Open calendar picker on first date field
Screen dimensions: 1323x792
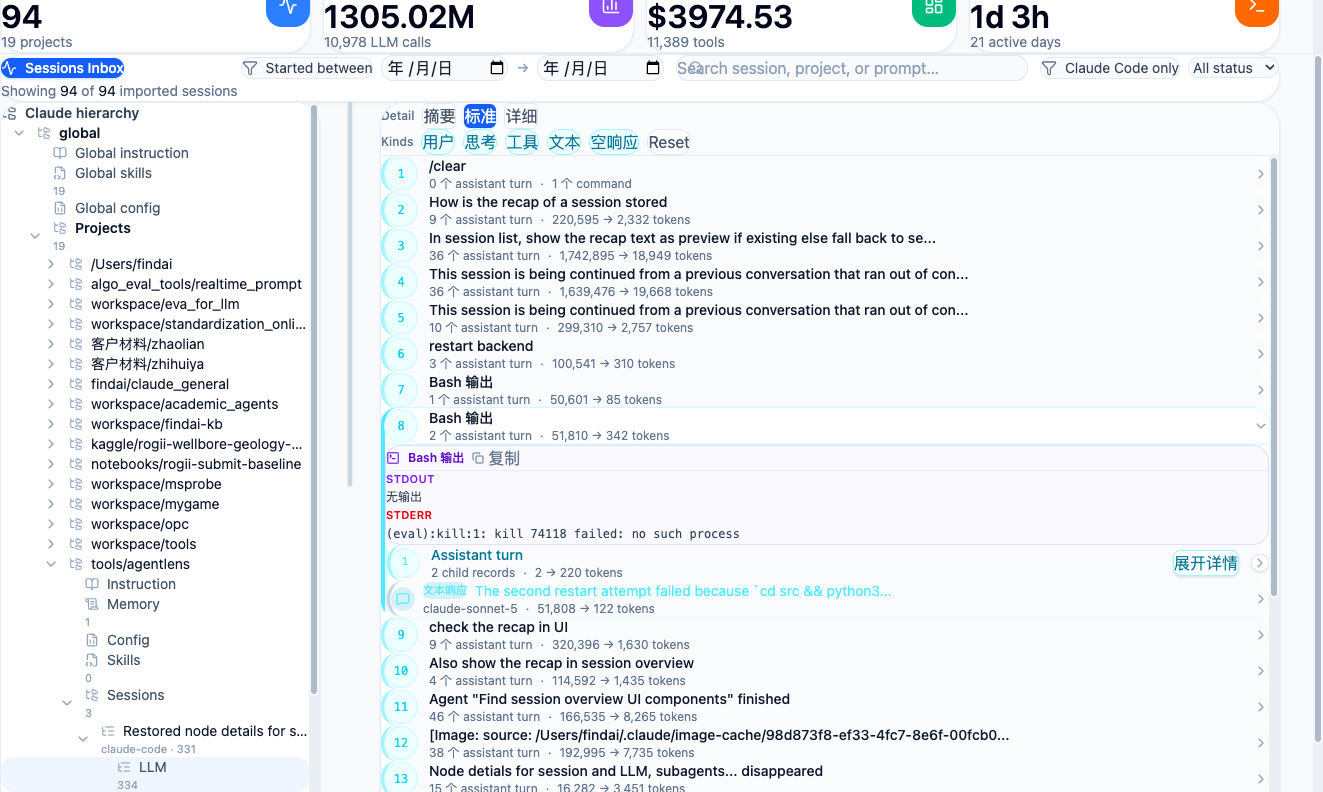pyautogui.click(x=497, y=68)
